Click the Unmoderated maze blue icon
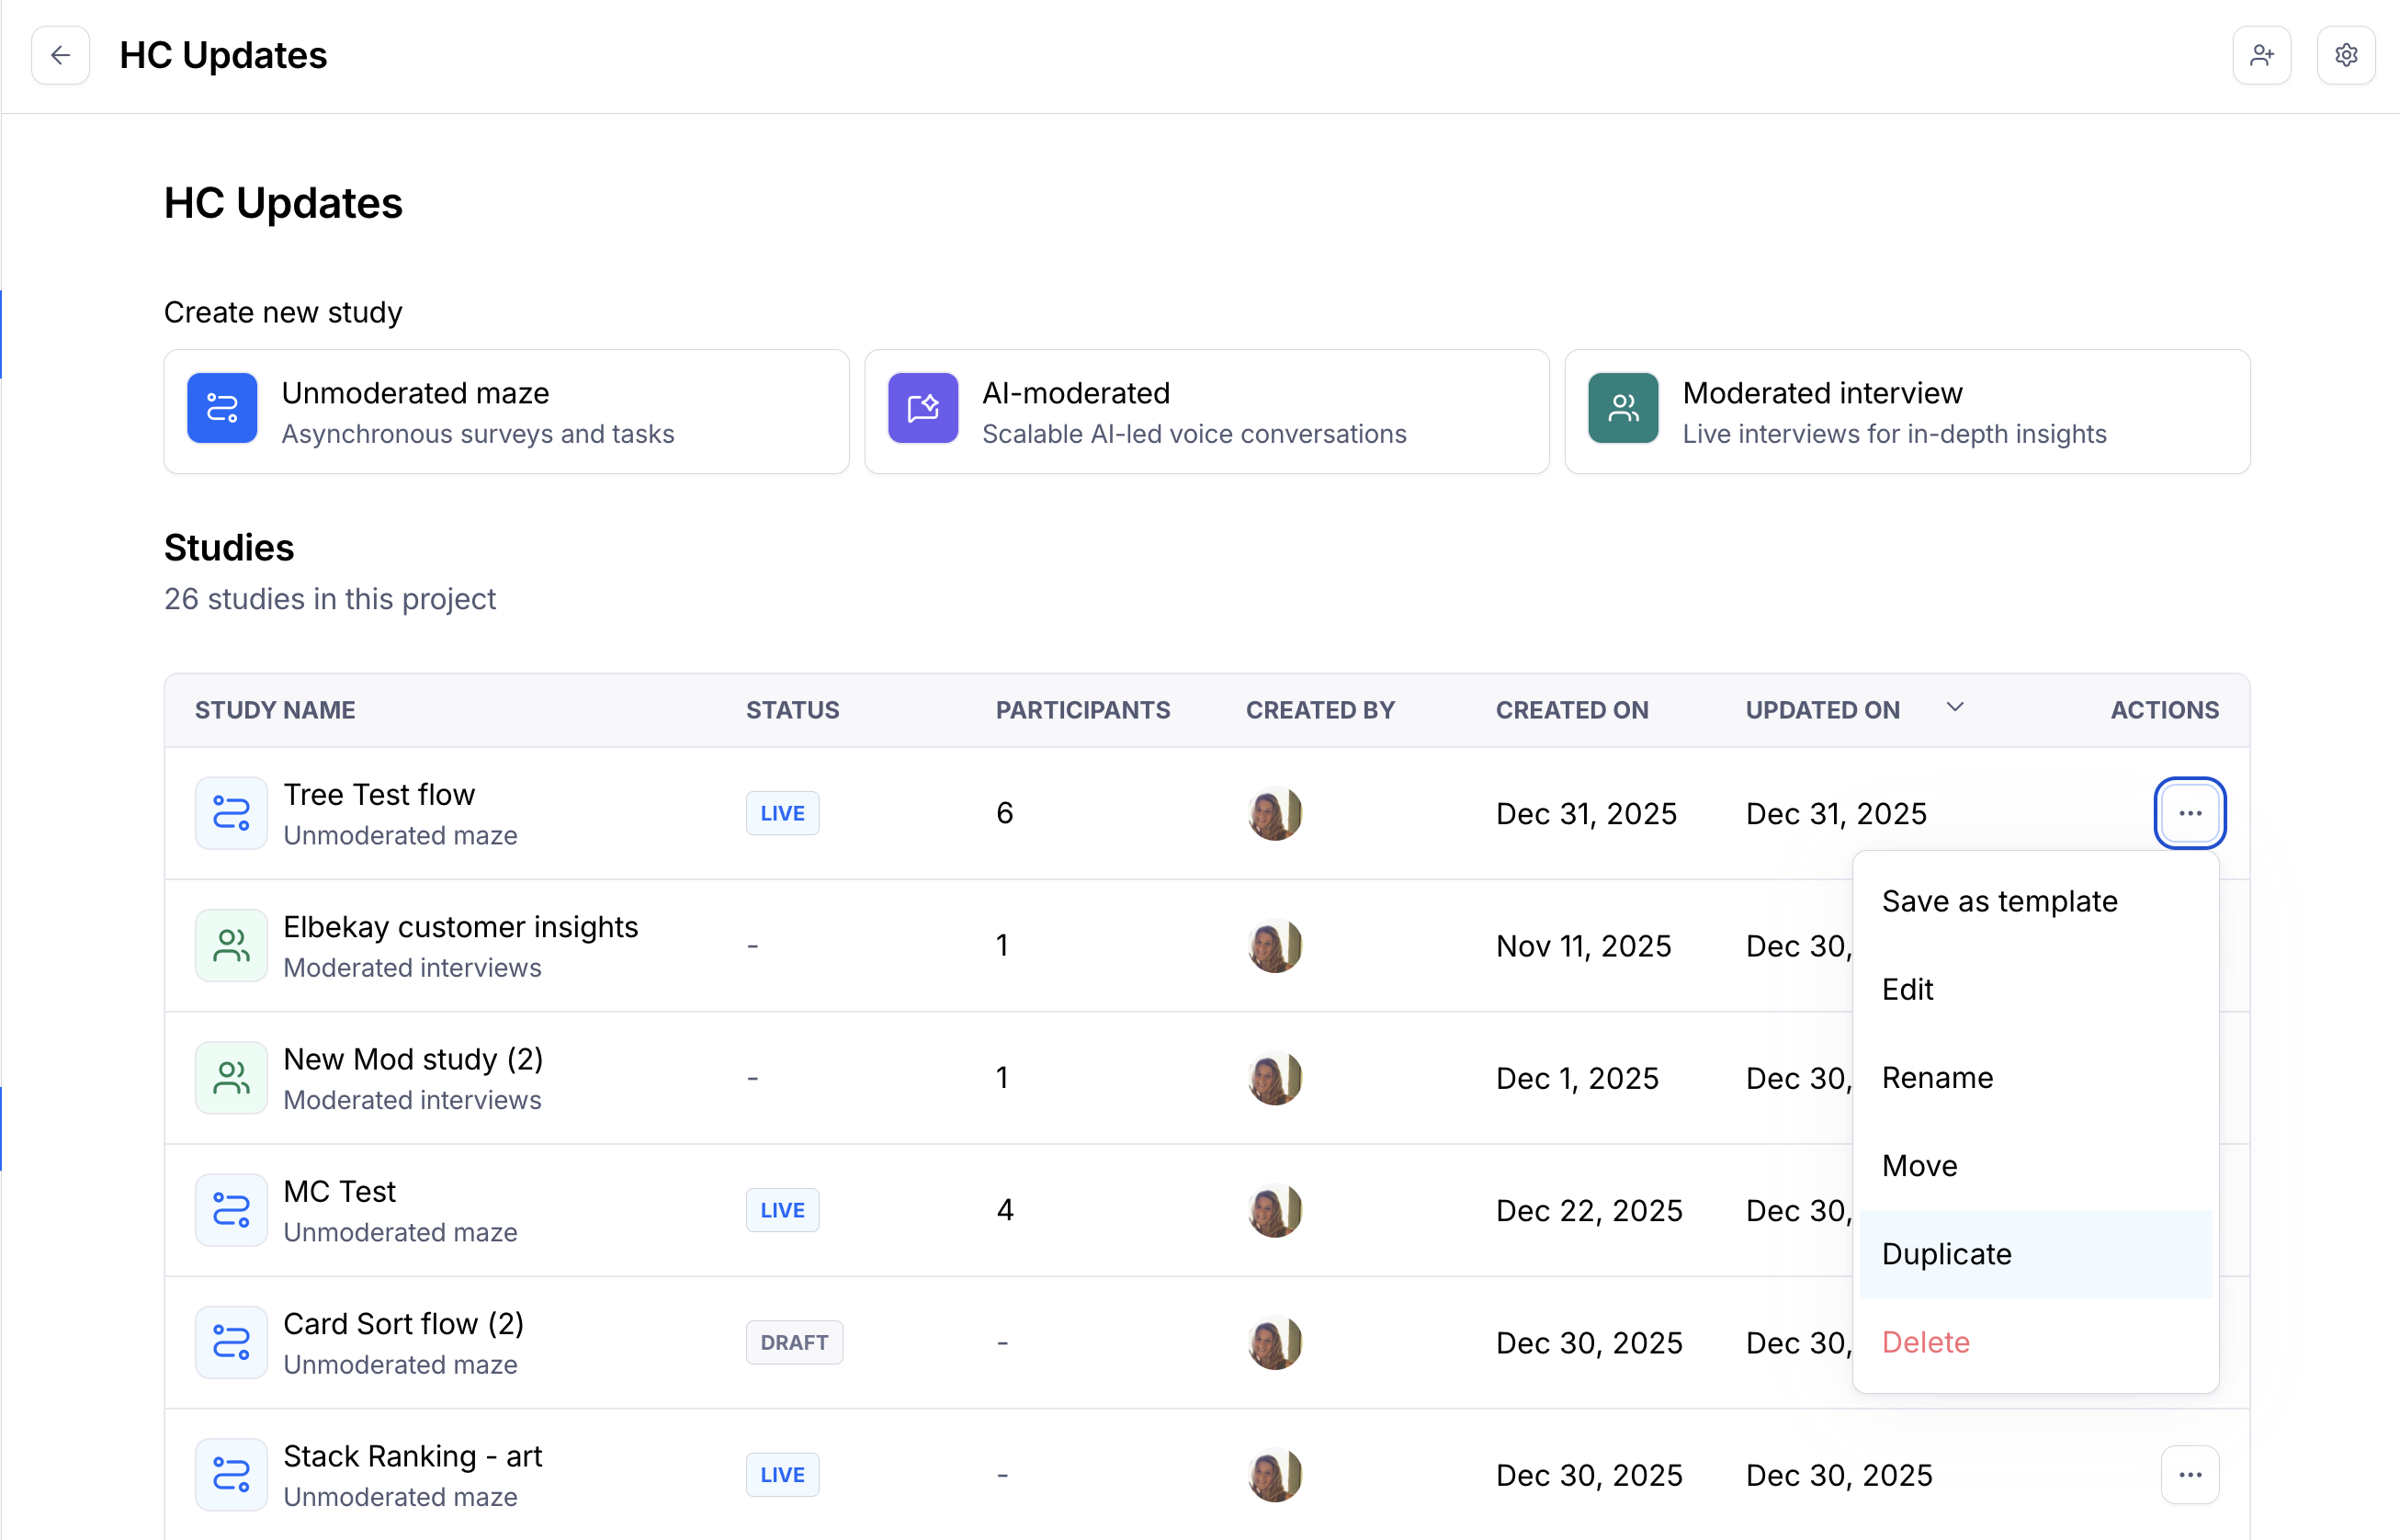The height and width of the screenshot is (1540, 2400). 222,408
